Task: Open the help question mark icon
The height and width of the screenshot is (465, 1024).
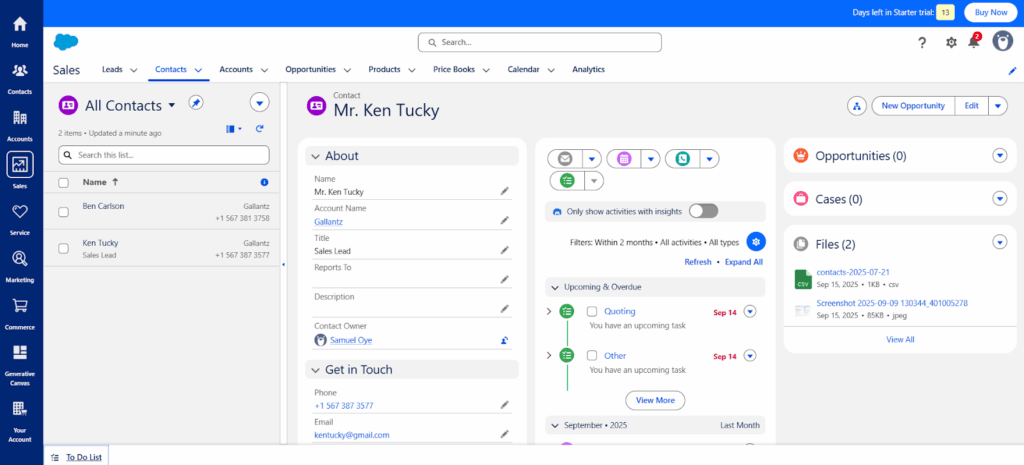Action: click(x=922, y=42)
